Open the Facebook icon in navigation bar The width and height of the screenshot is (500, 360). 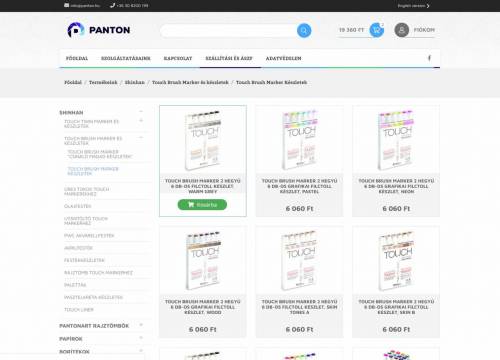click(x=429, y=58)
